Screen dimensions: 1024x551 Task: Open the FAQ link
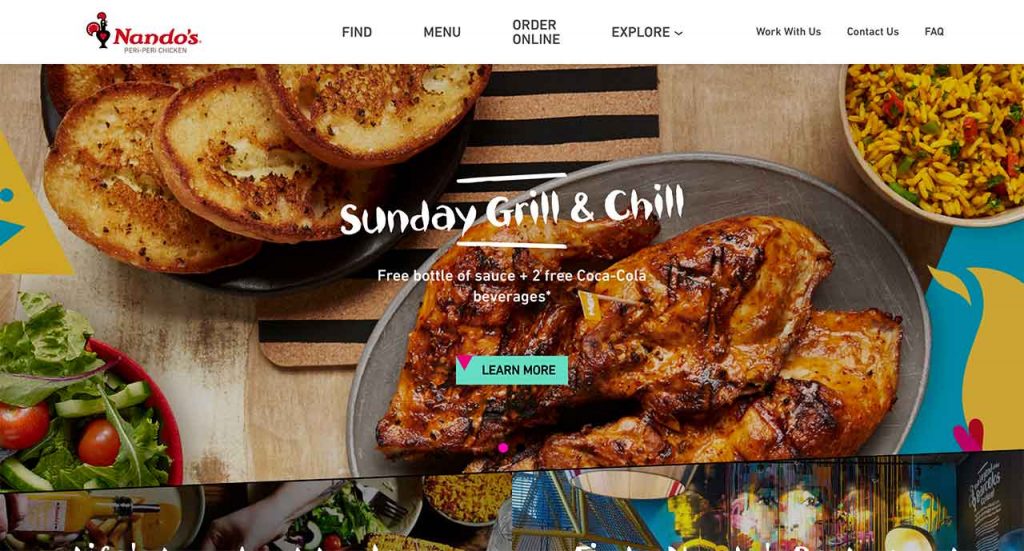934,31
